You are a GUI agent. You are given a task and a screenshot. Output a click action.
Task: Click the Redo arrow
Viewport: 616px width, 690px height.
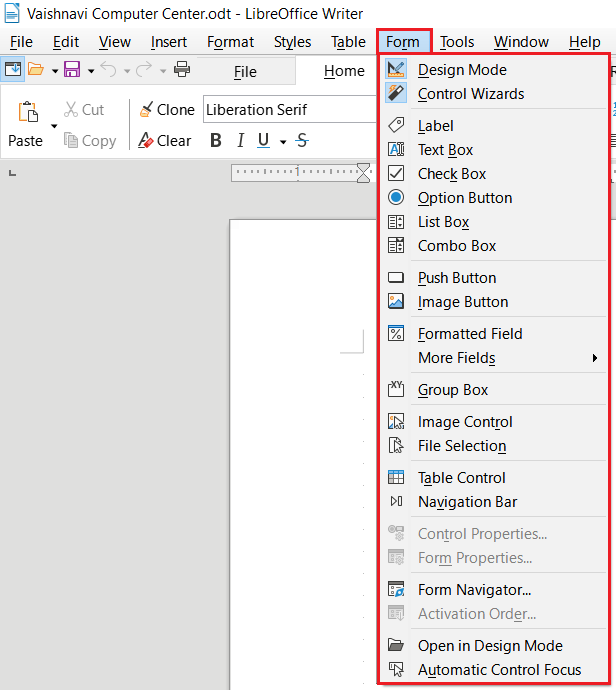point(144,69)
